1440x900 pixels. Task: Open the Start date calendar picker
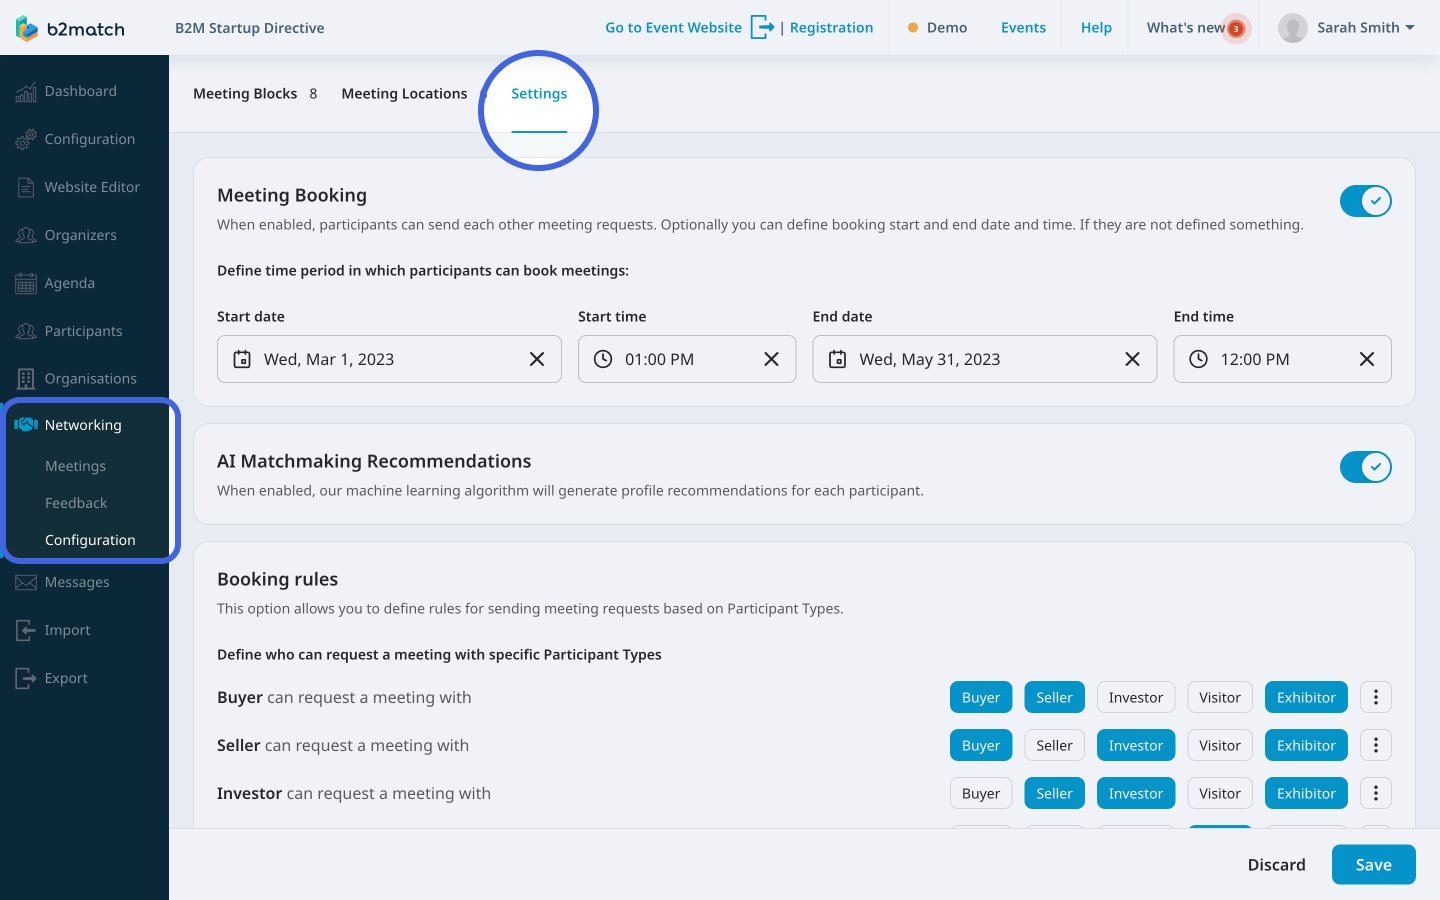242,359
